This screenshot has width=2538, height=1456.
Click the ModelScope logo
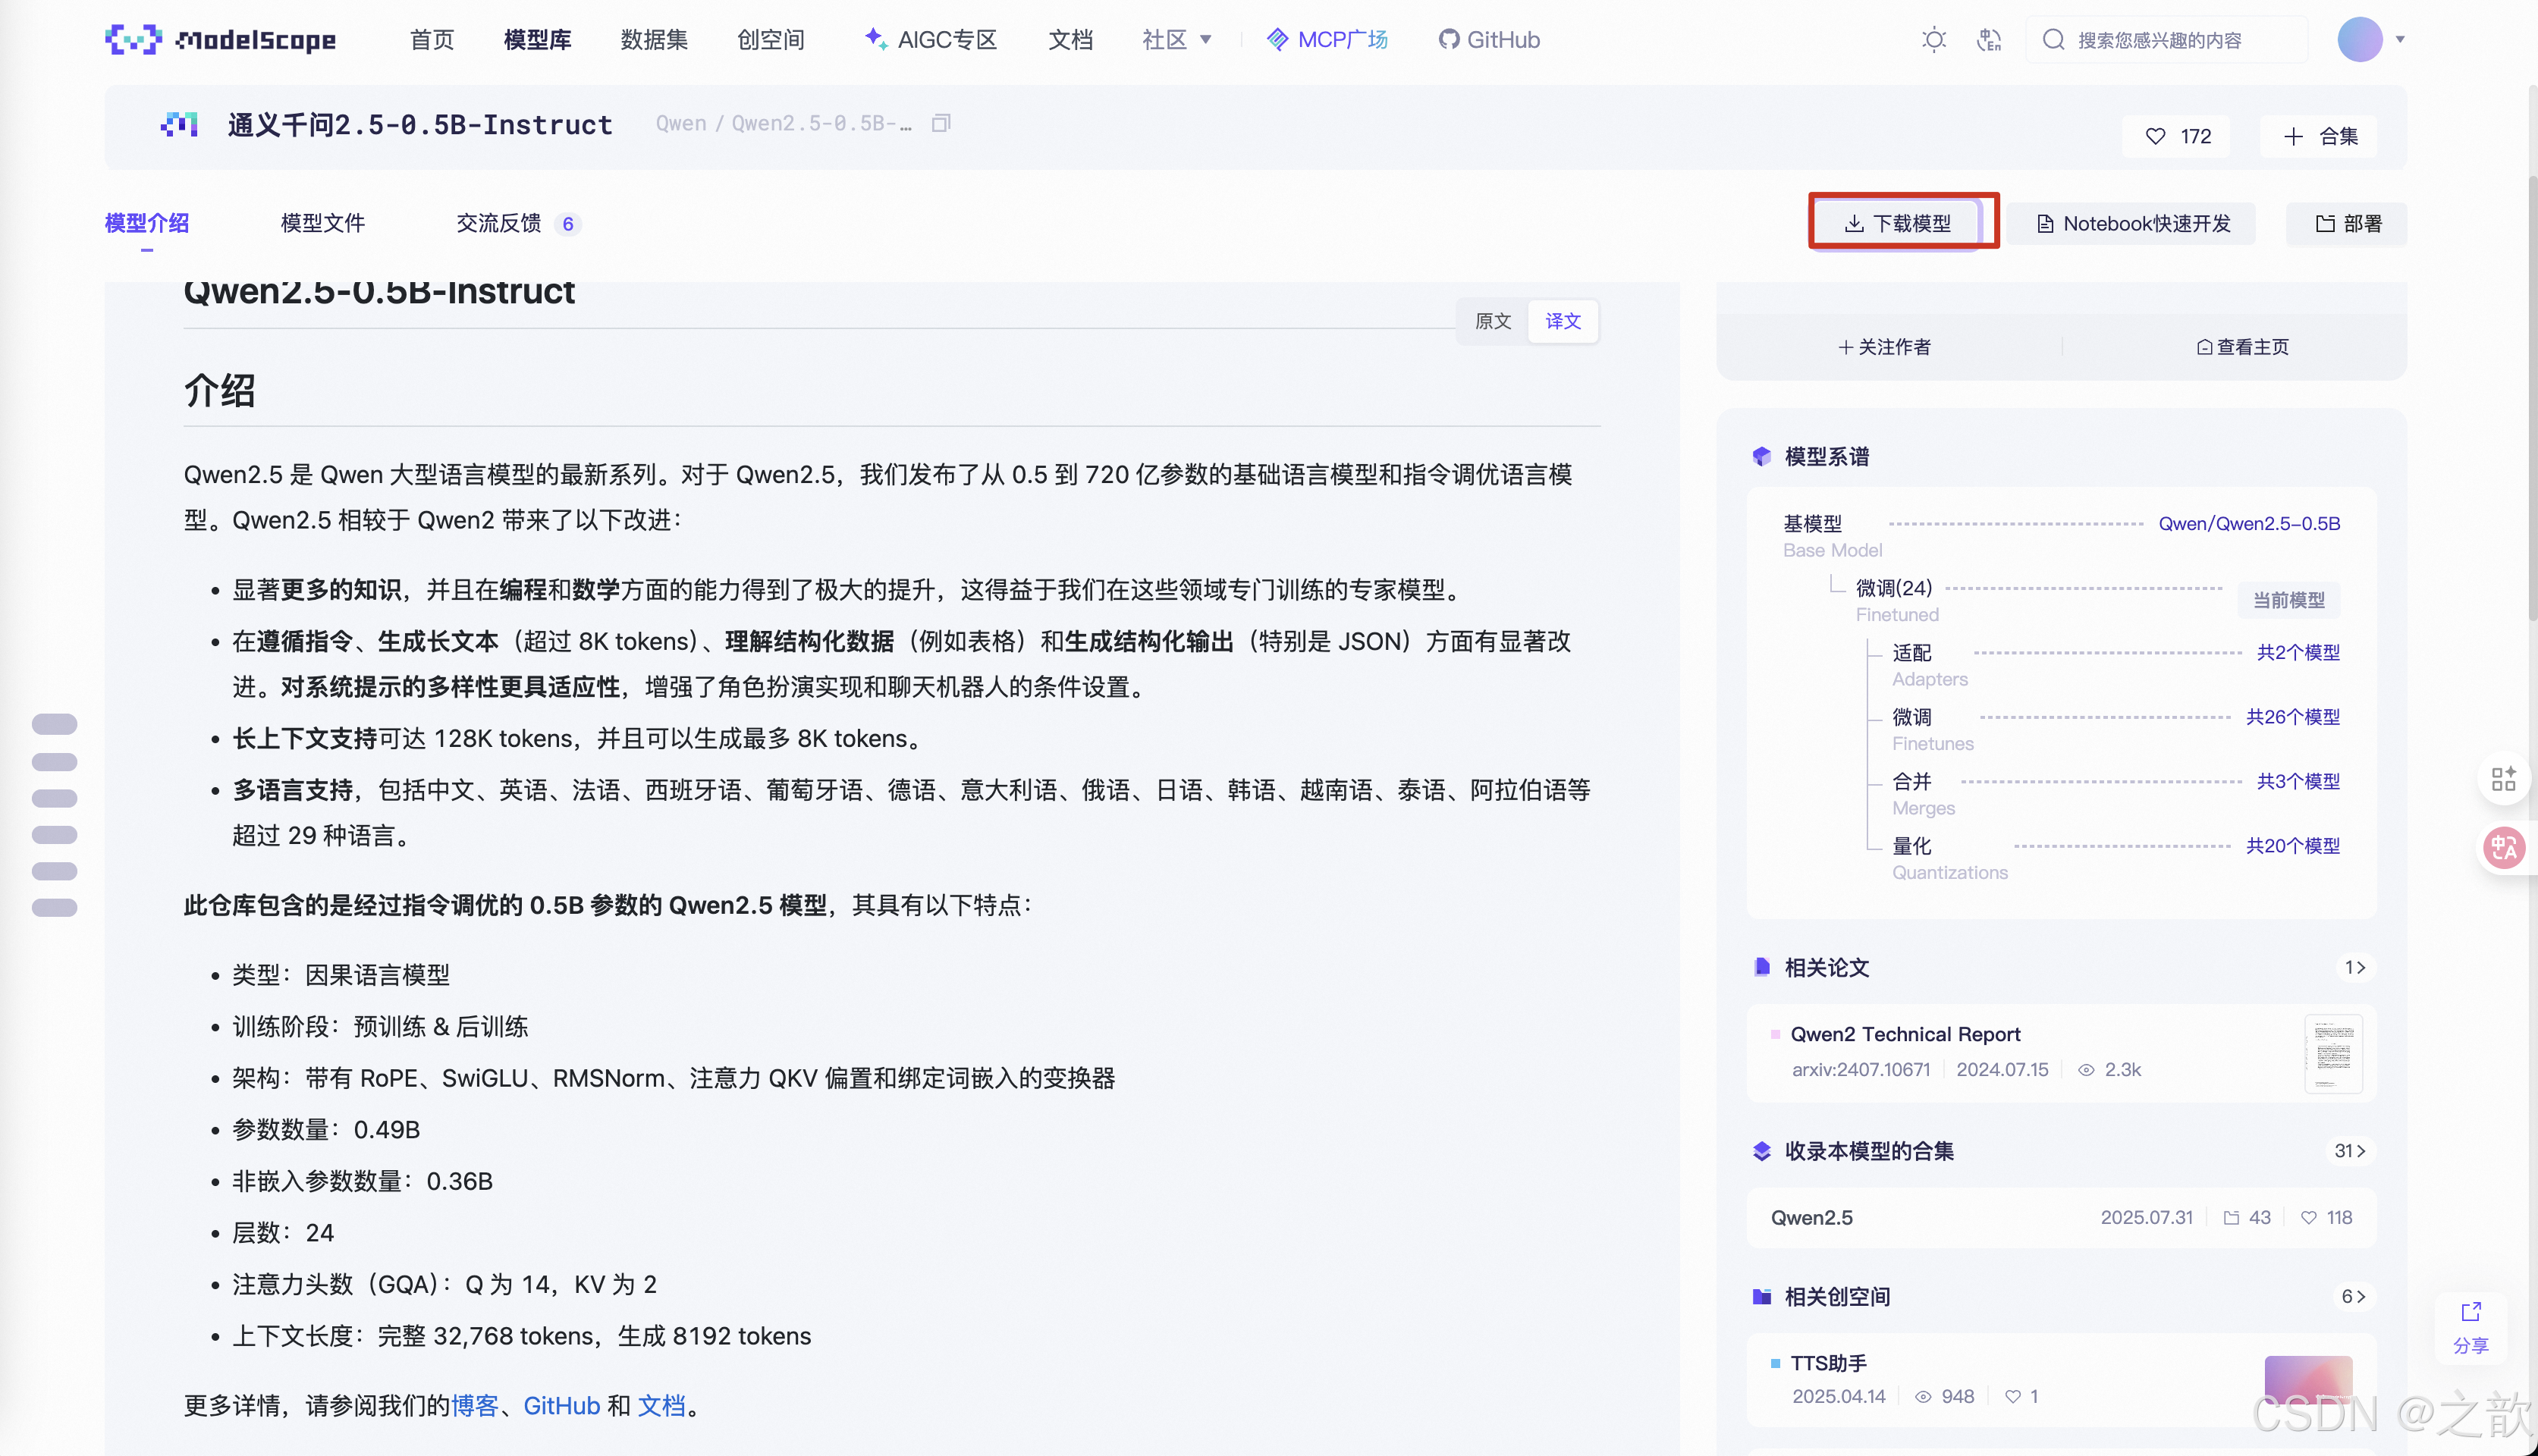click(220, 39)
